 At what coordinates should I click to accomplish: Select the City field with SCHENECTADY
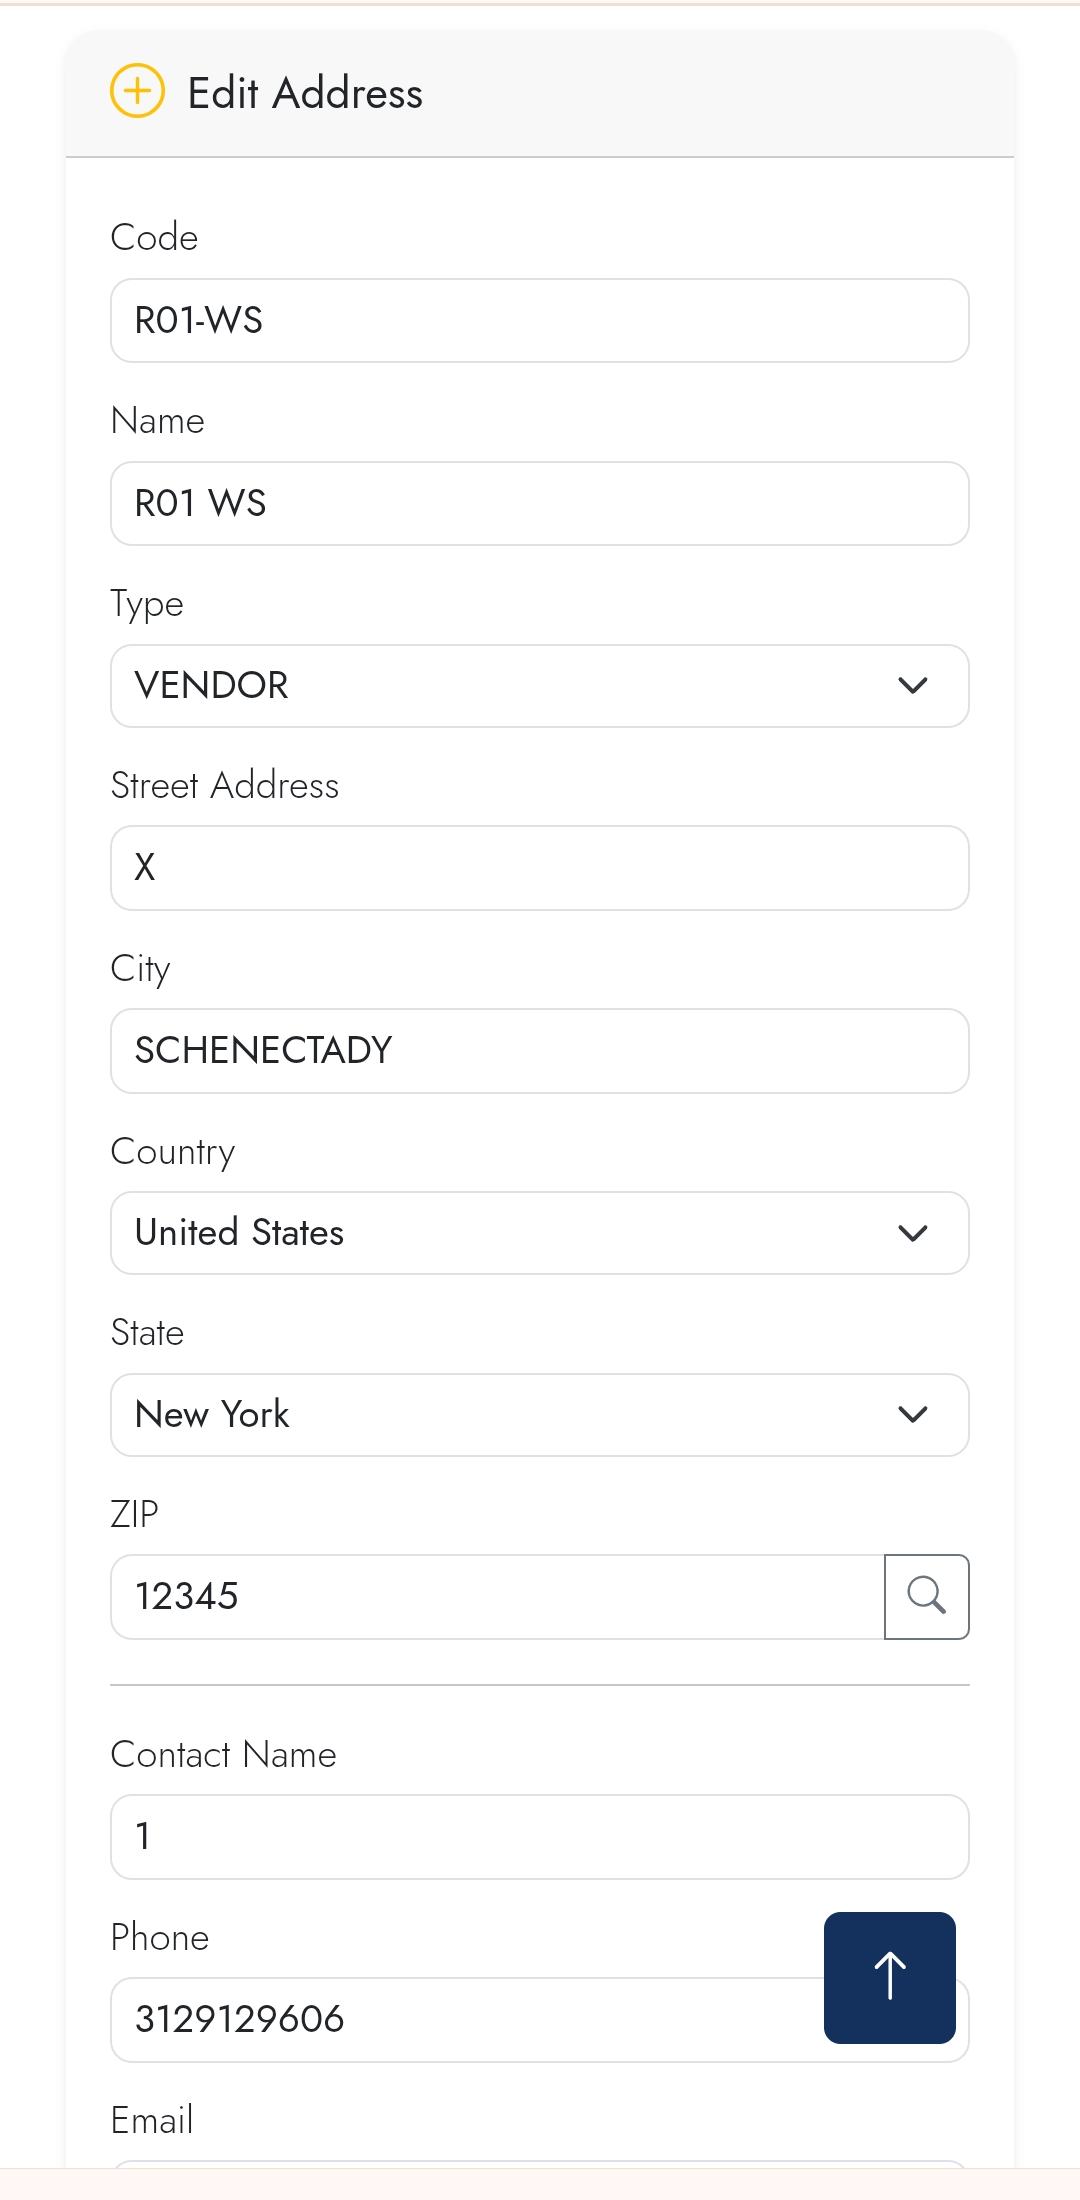click(540, 1050)
